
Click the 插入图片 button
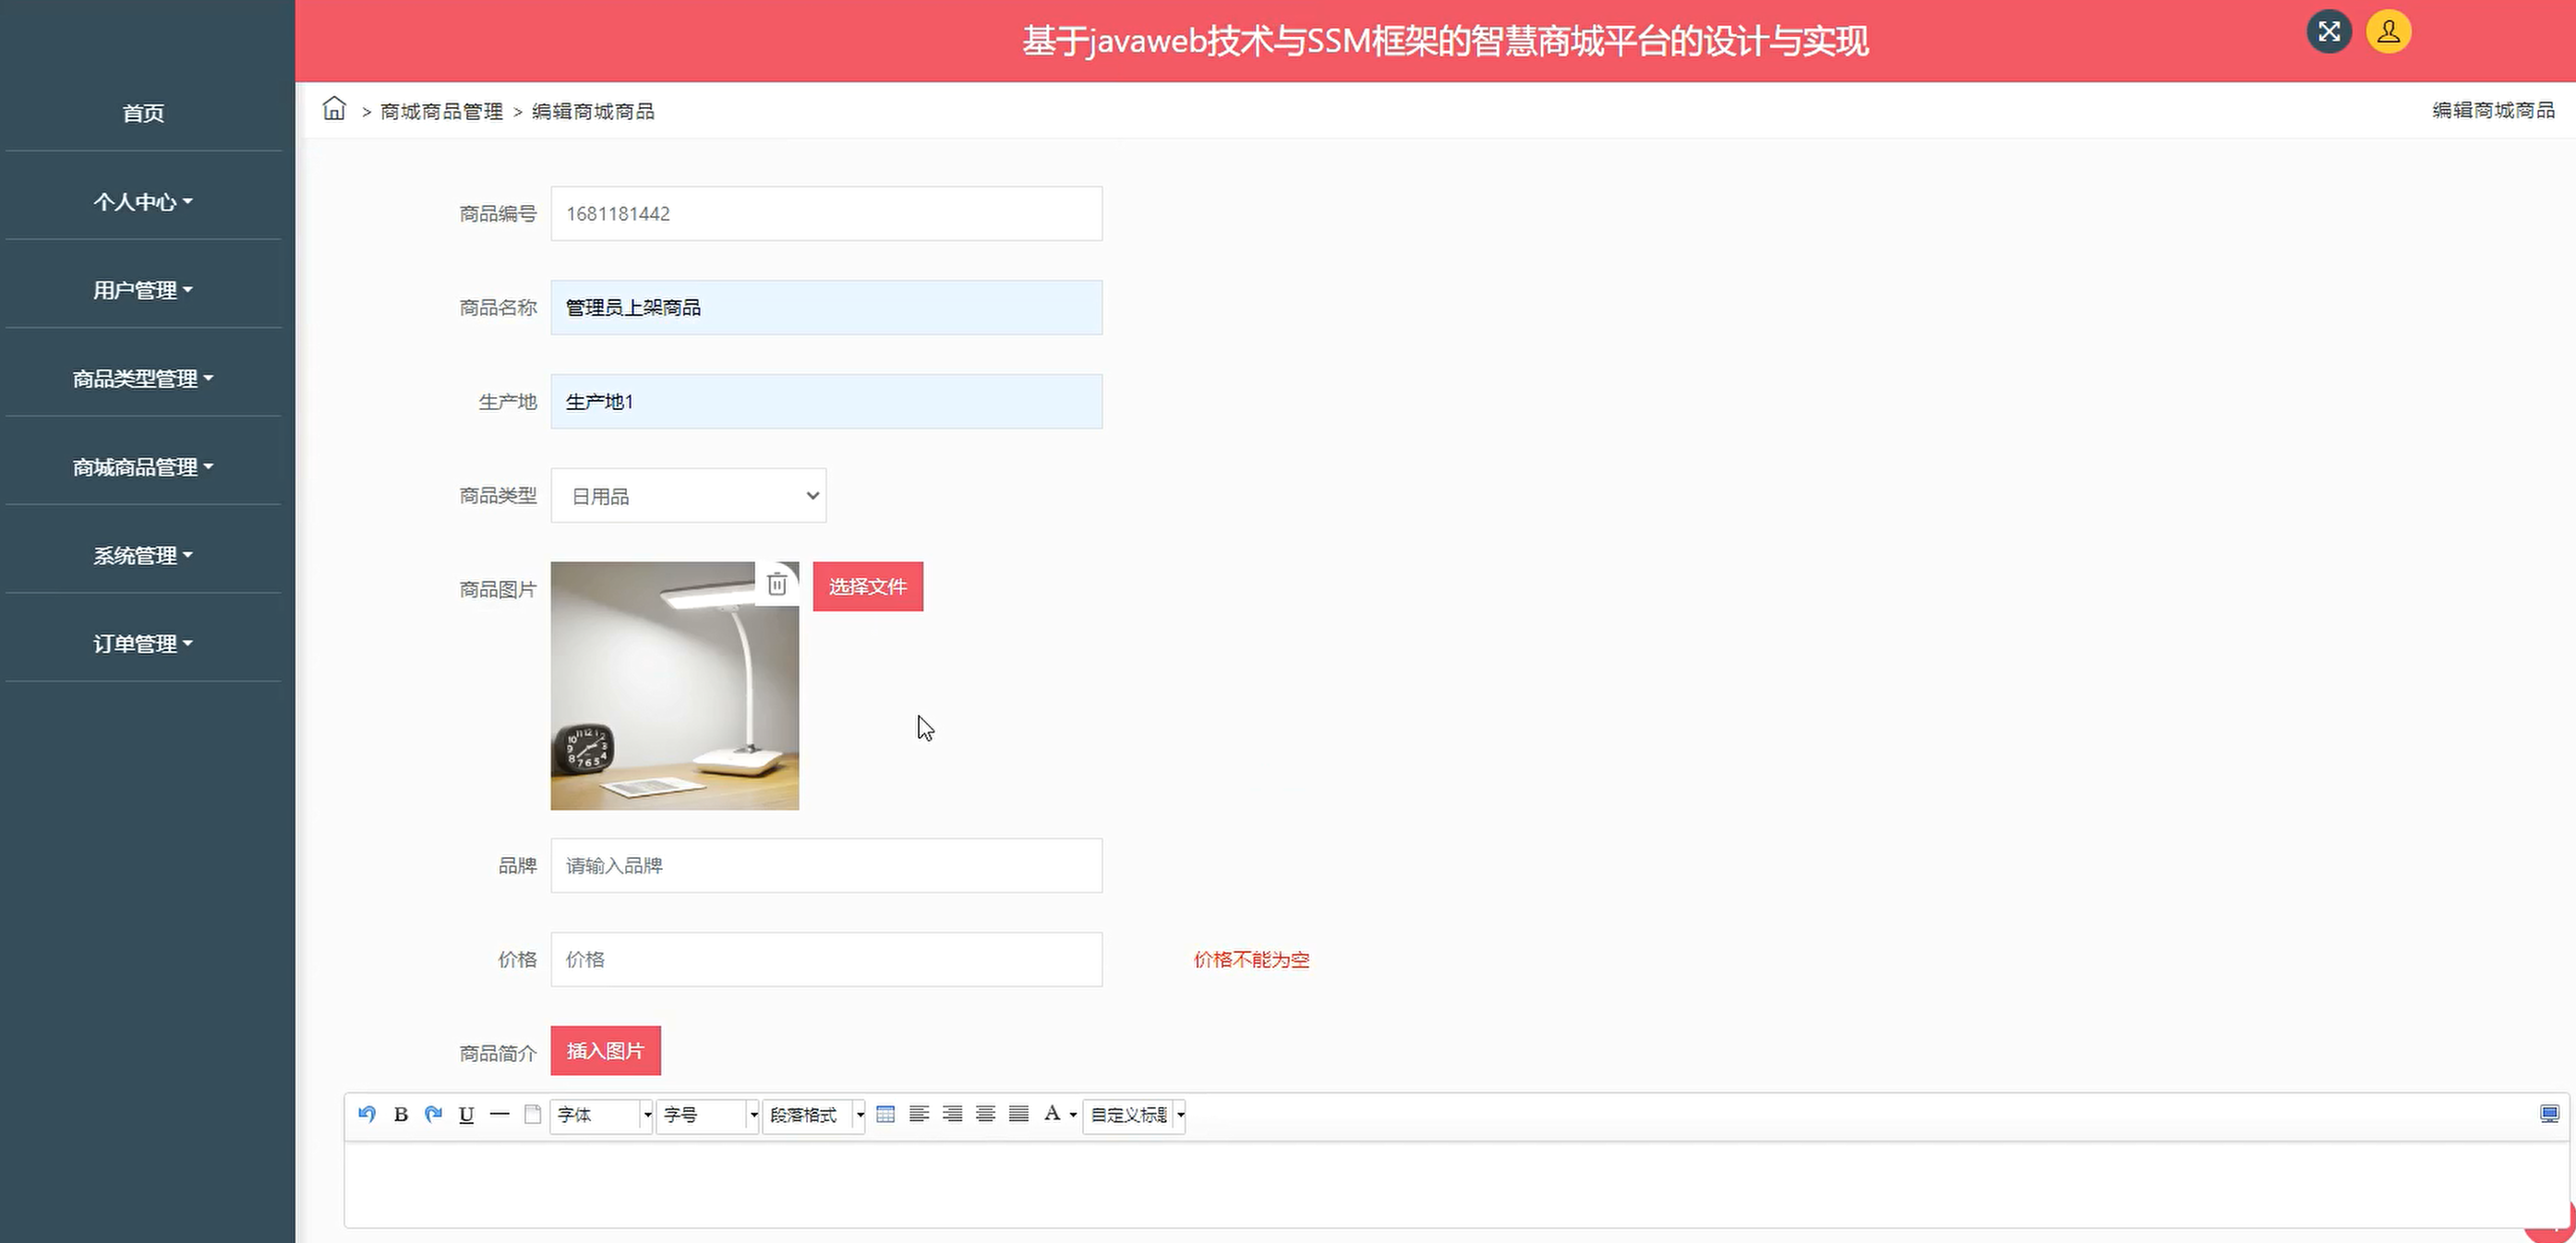(605, 1051)
